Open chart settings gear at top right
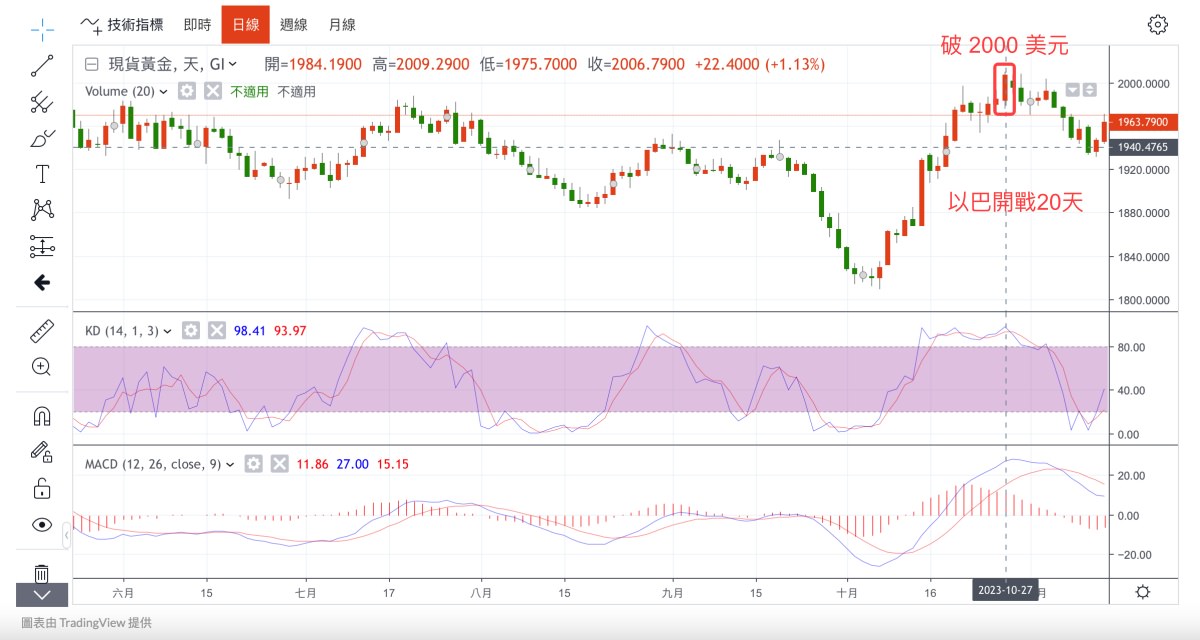This screenshot has width=1200, height=640. (1158, 25)
